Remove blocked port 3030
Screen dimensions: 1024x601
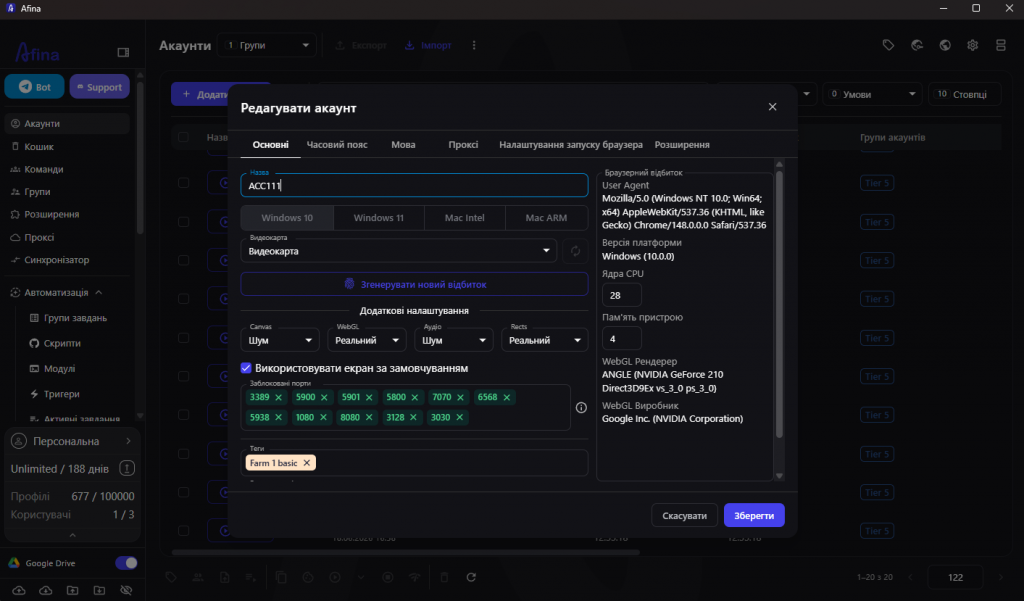click(x=460, y=417)
